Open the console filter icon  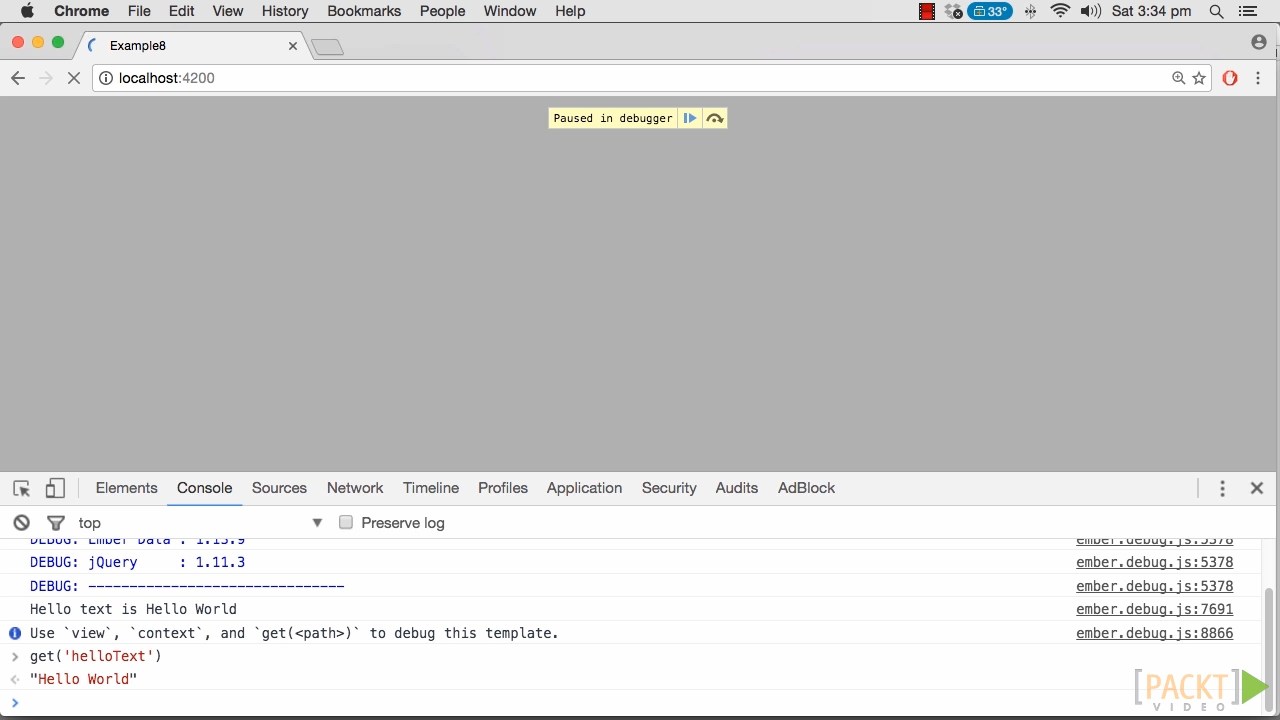(x=56, y=523)
